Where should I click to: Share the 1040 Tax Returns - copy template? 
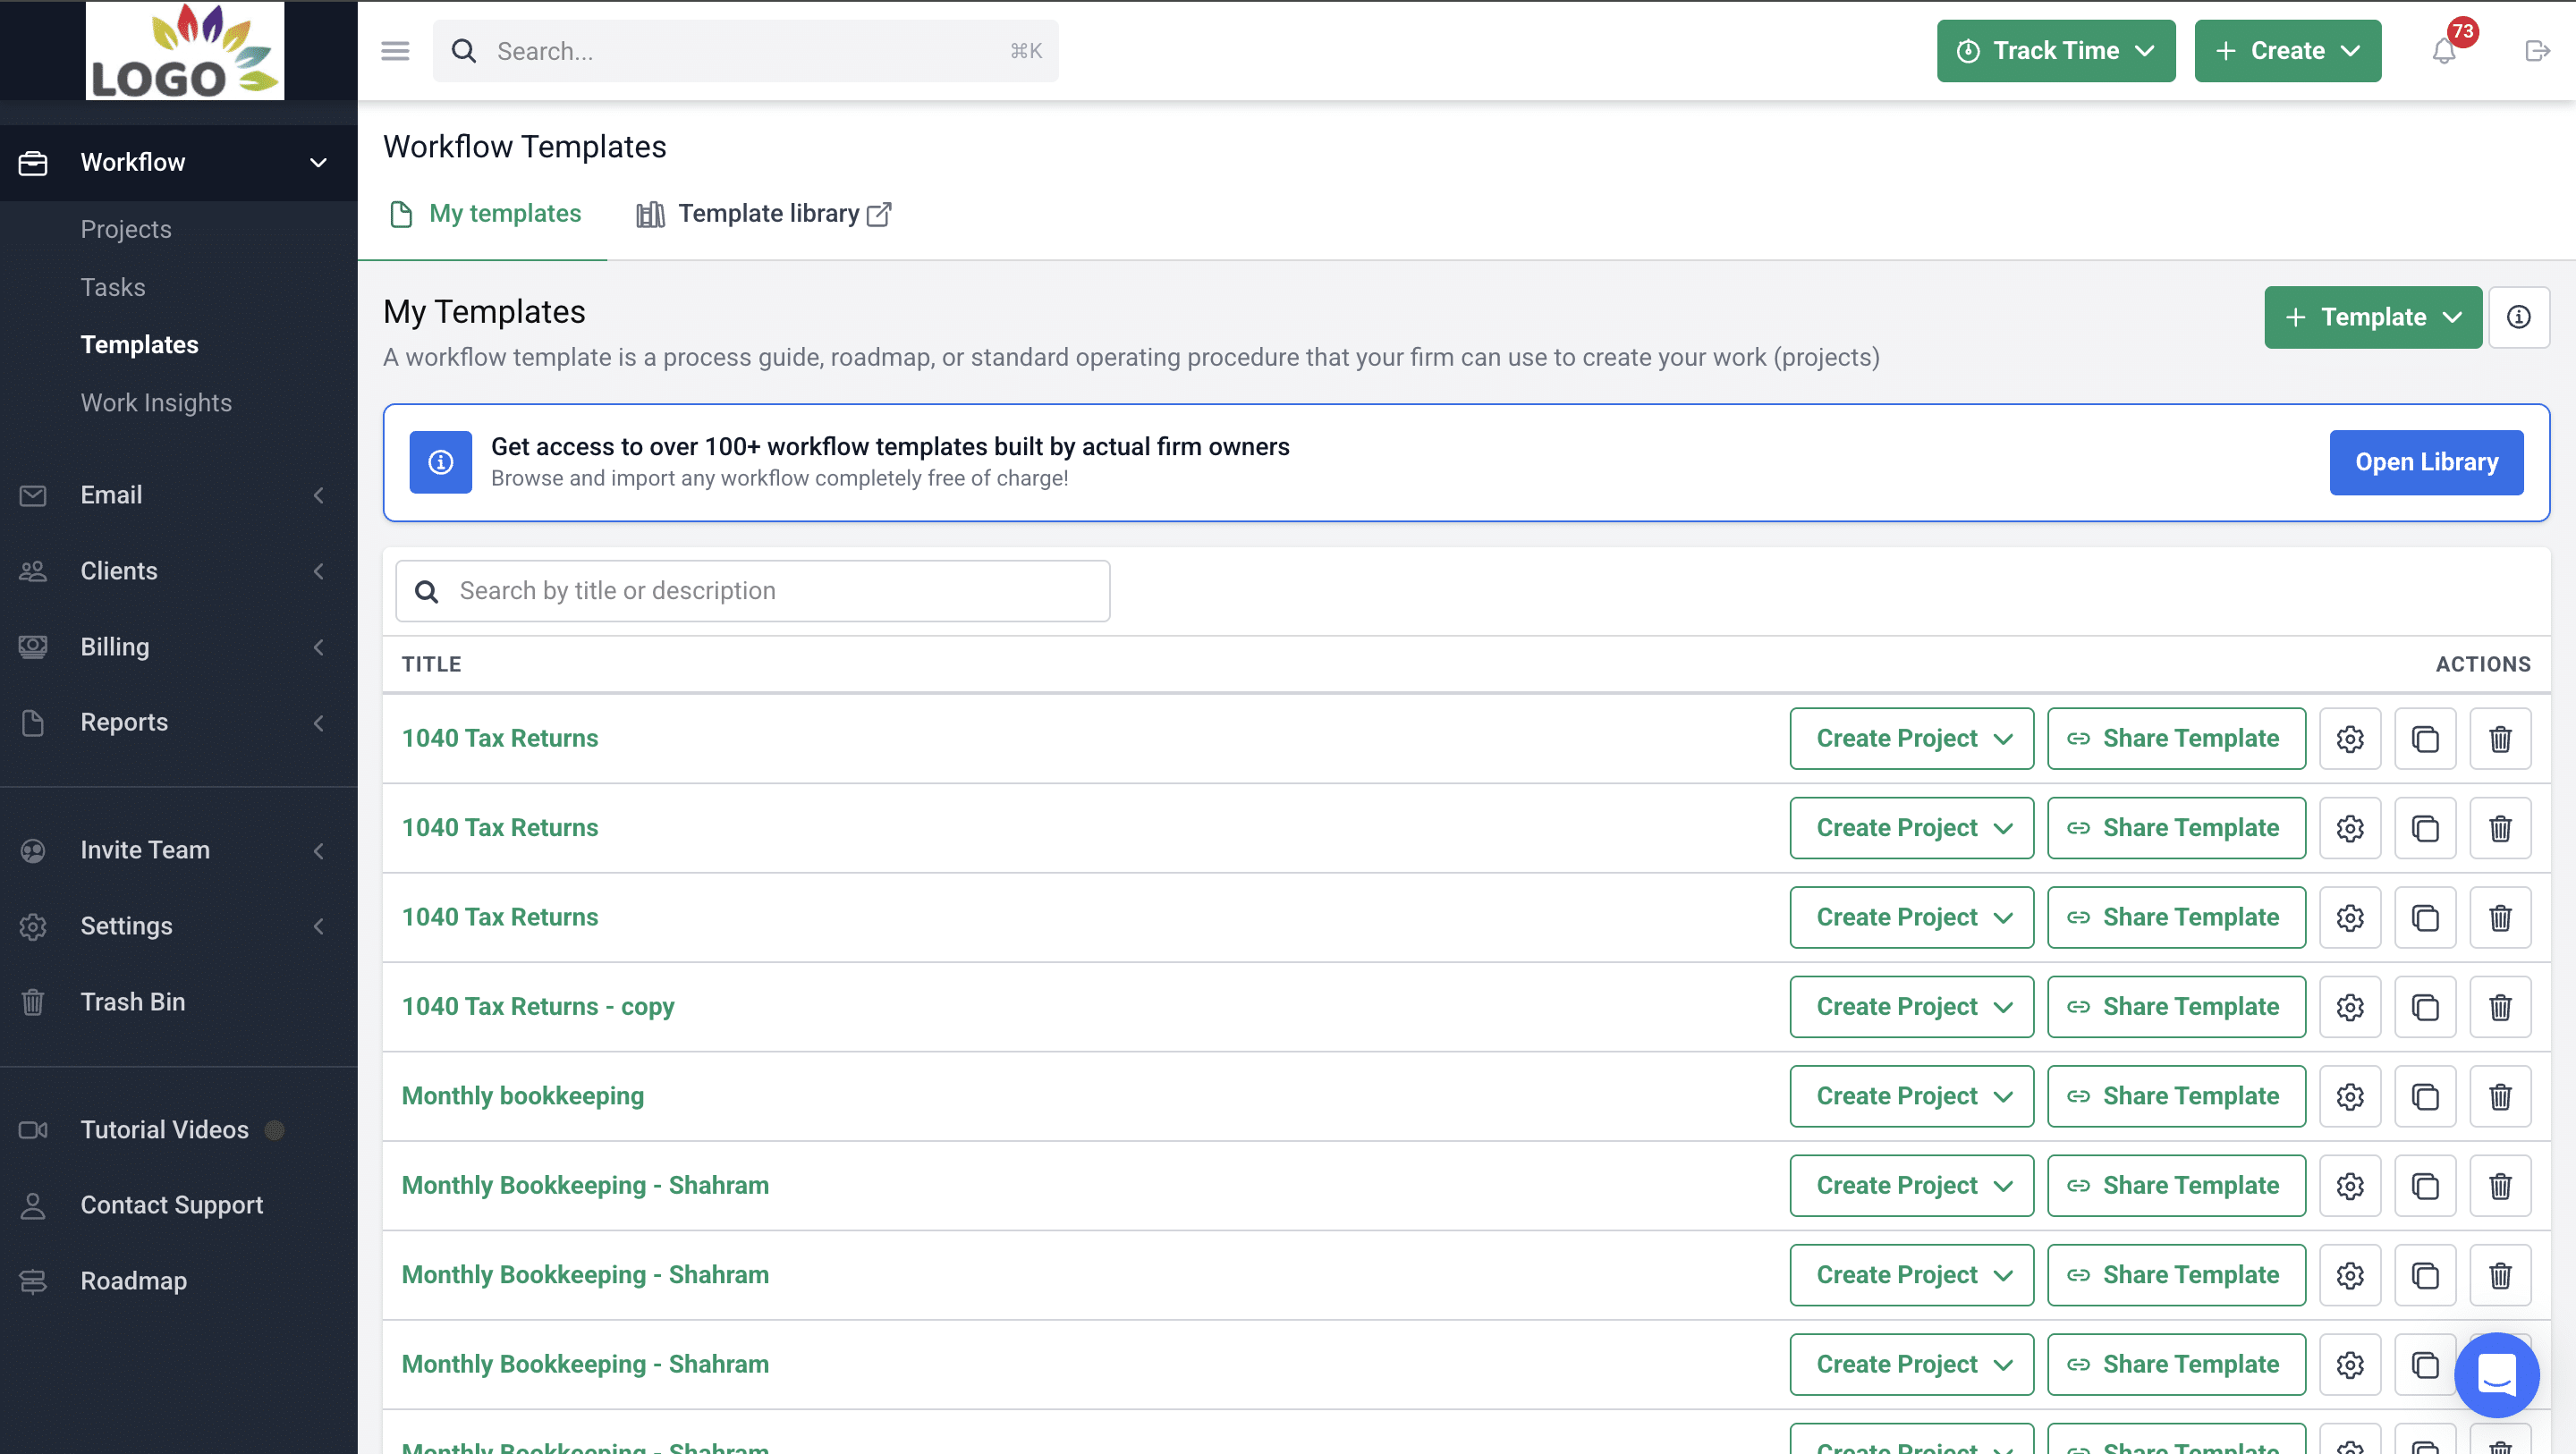tap(2175, 1007)
